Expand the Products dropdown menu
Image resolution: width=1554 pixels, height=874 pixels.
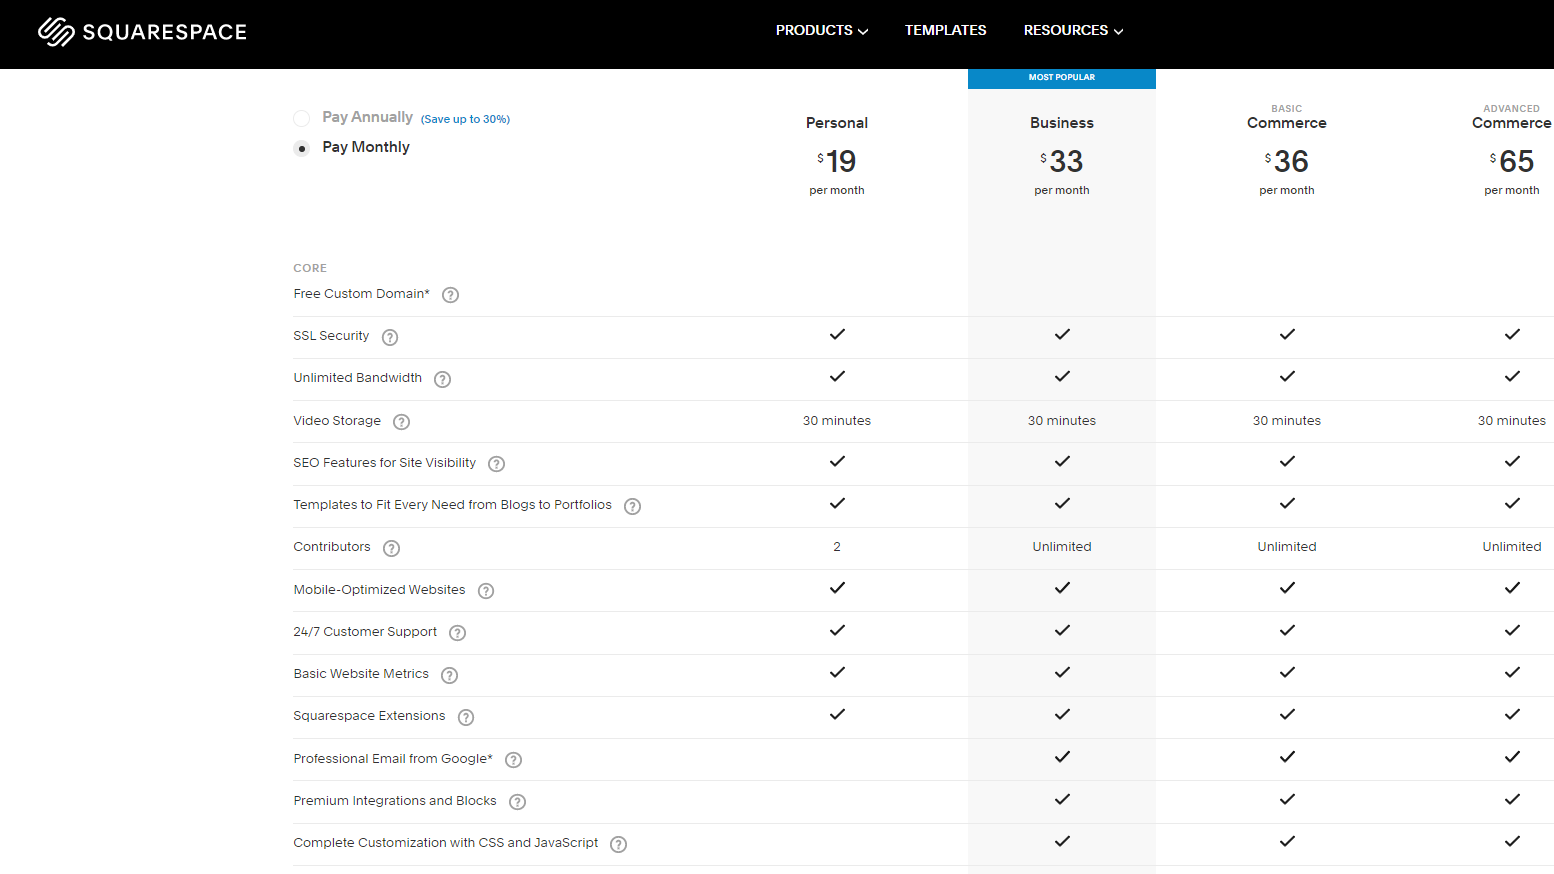click(822, 30)
